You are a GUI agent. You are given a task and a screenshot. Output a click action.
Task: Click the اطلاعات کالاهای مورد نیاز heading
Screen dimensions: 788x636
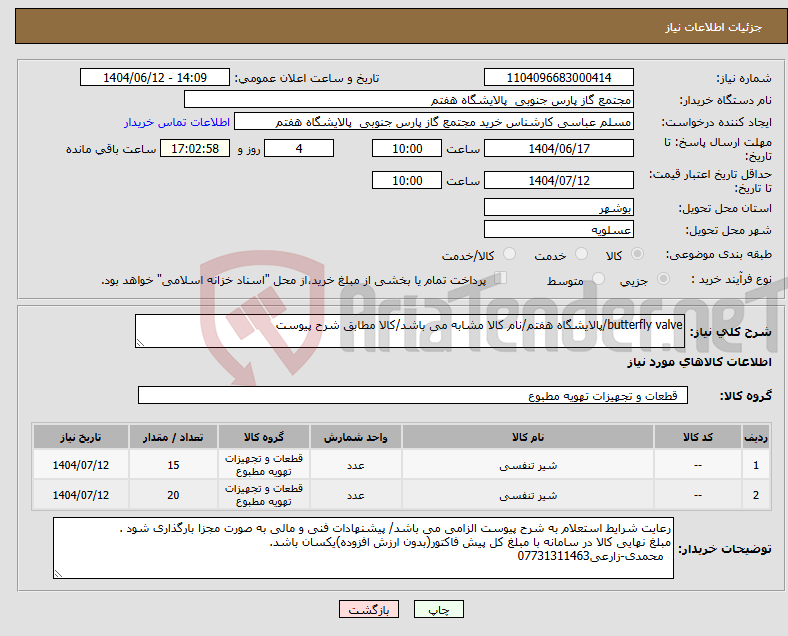699,362
